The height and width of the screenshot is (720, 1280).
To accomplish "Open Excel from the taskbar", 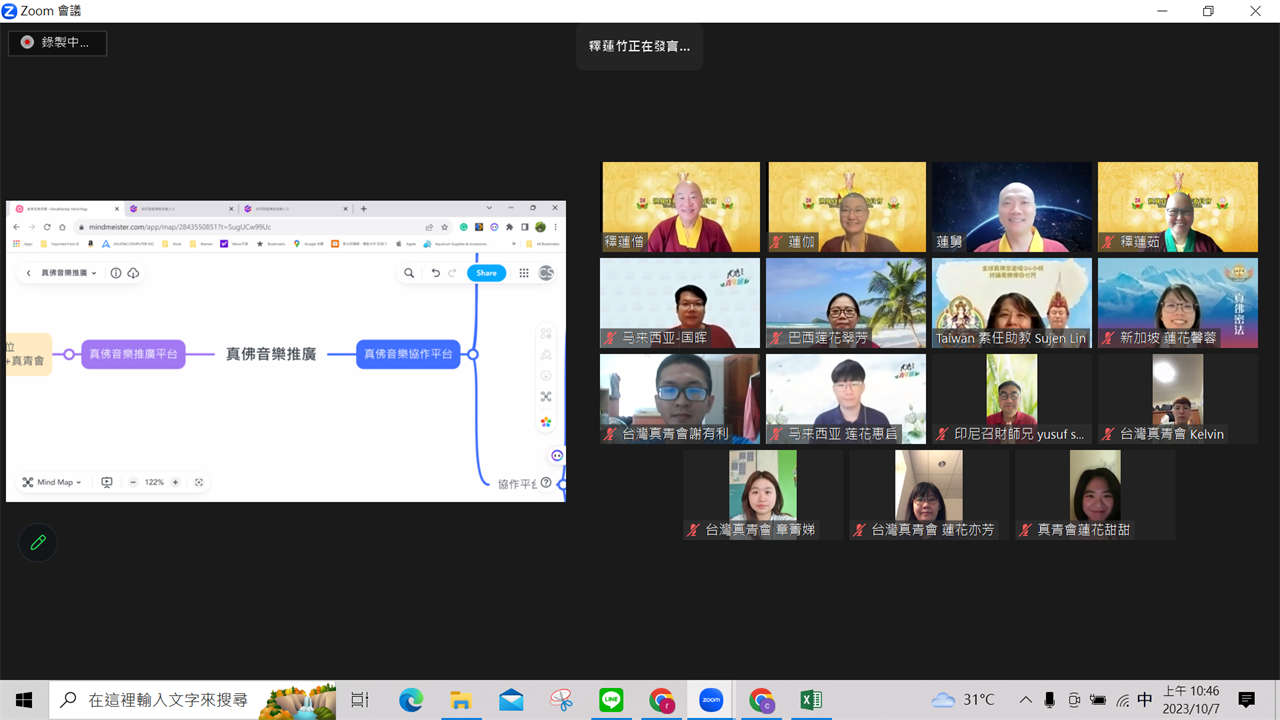I will [x=811, y=700].
